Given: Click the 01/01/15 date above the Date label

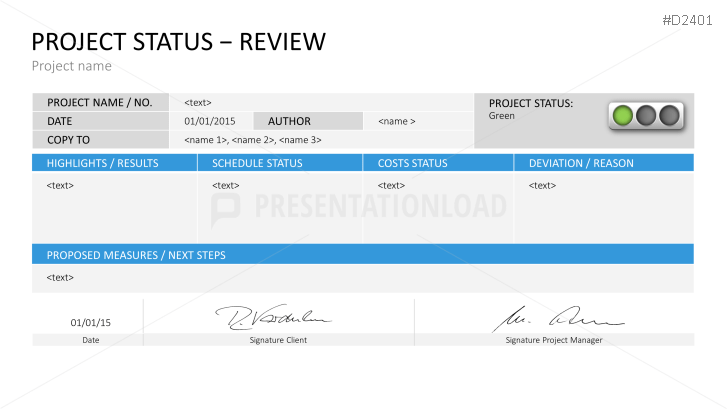Looking at the screenshot, I should coord(90,322).
